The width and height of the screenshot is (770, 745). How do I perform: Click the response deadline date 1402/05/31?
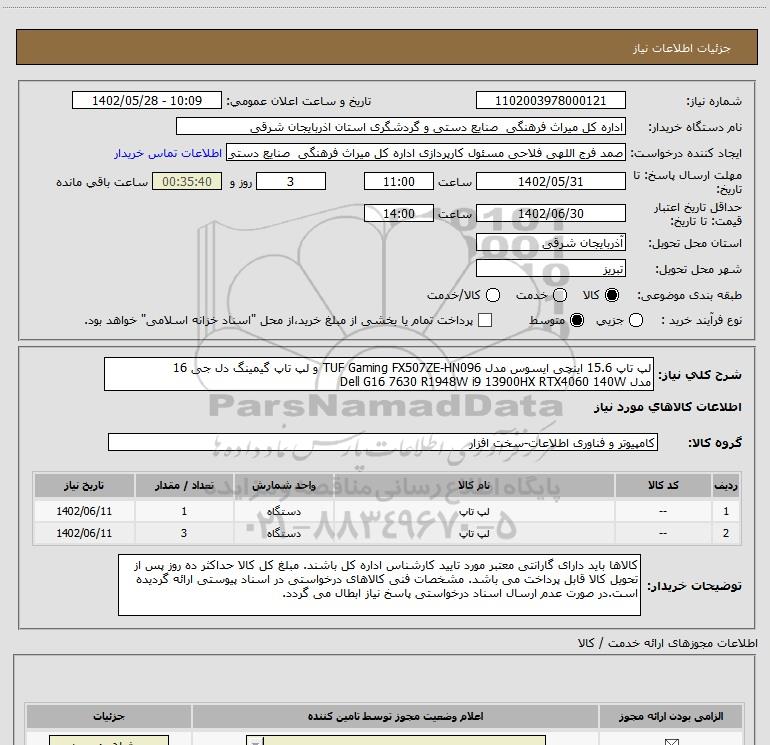550,182
